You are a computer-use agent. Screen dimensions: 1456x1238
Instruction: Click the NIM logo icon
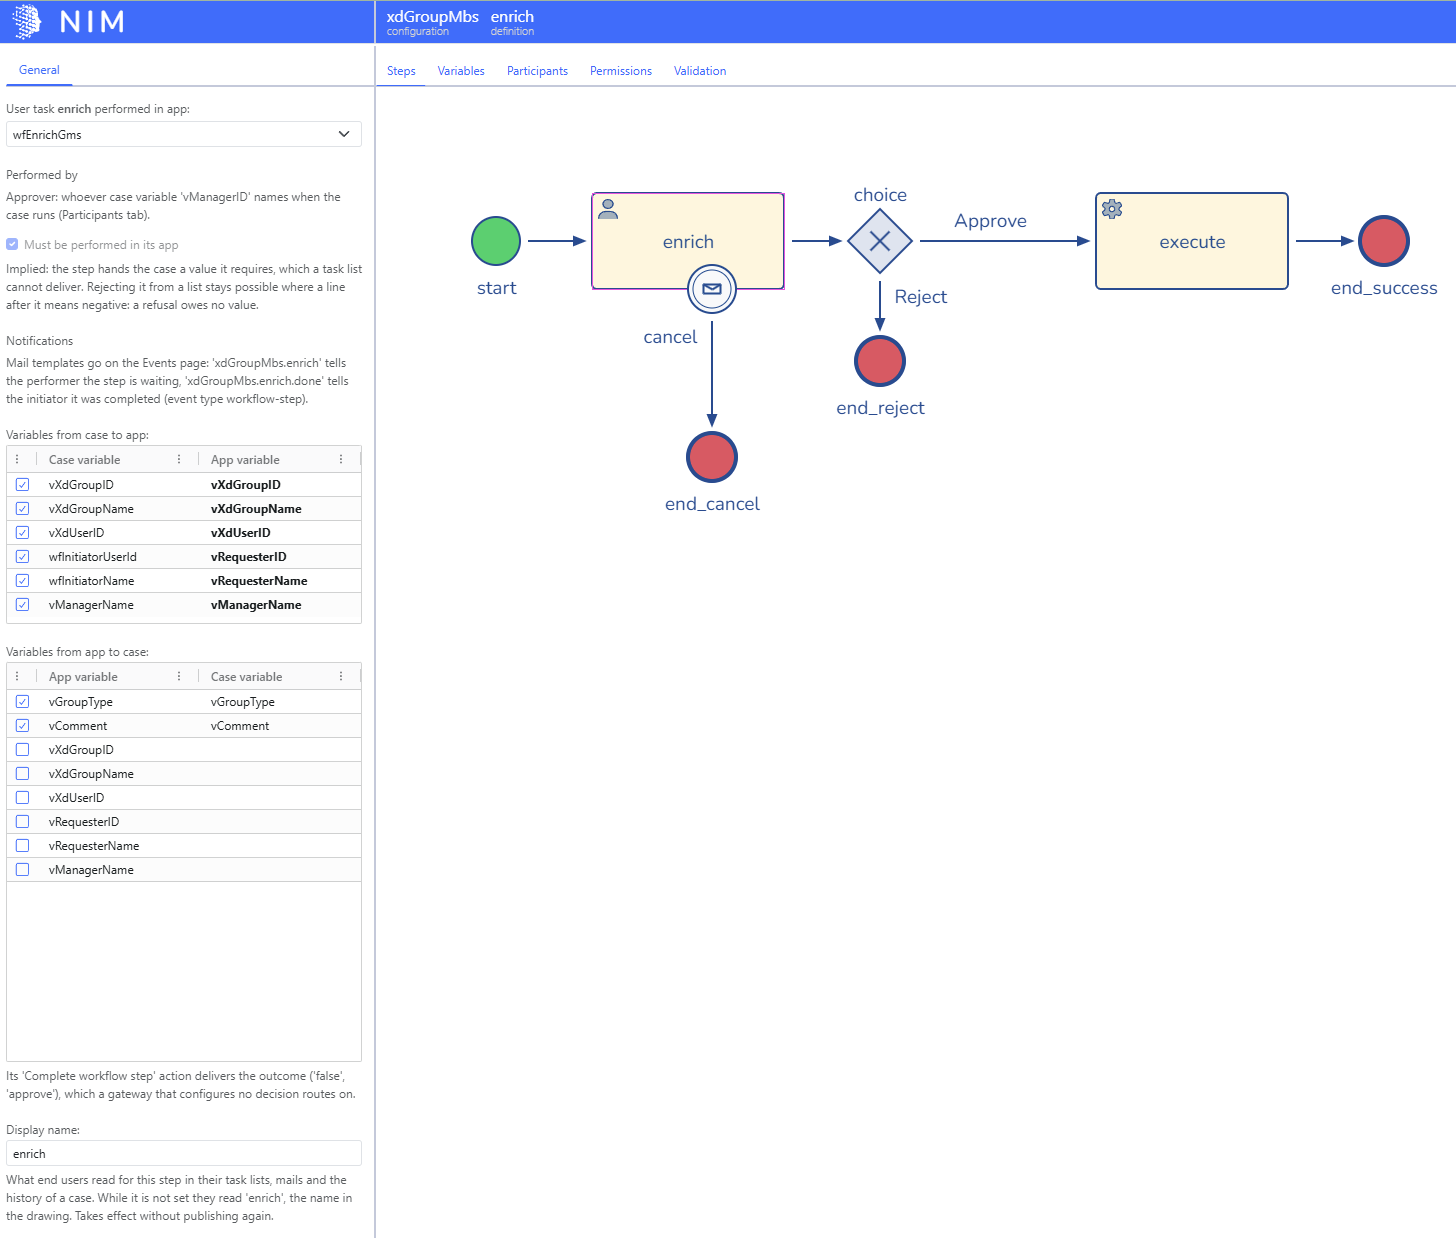pyautogui.click(x=27, y=21)
